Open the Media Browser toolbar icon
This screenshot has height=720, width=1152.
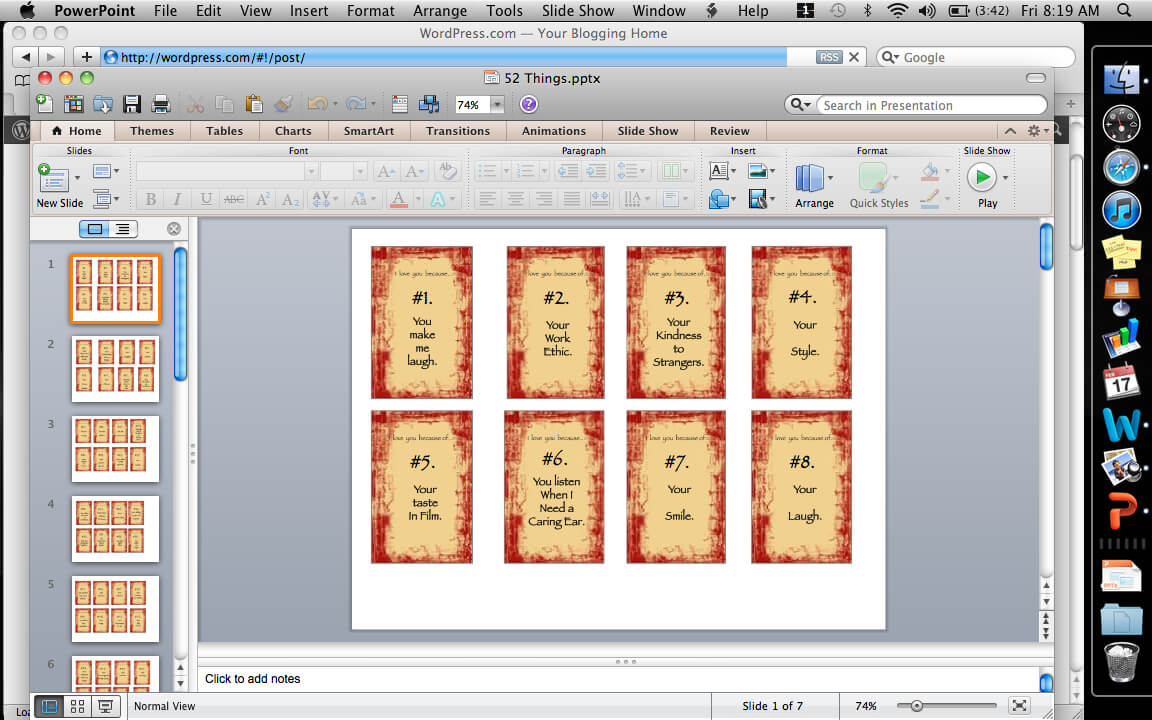tap(429, 104)
